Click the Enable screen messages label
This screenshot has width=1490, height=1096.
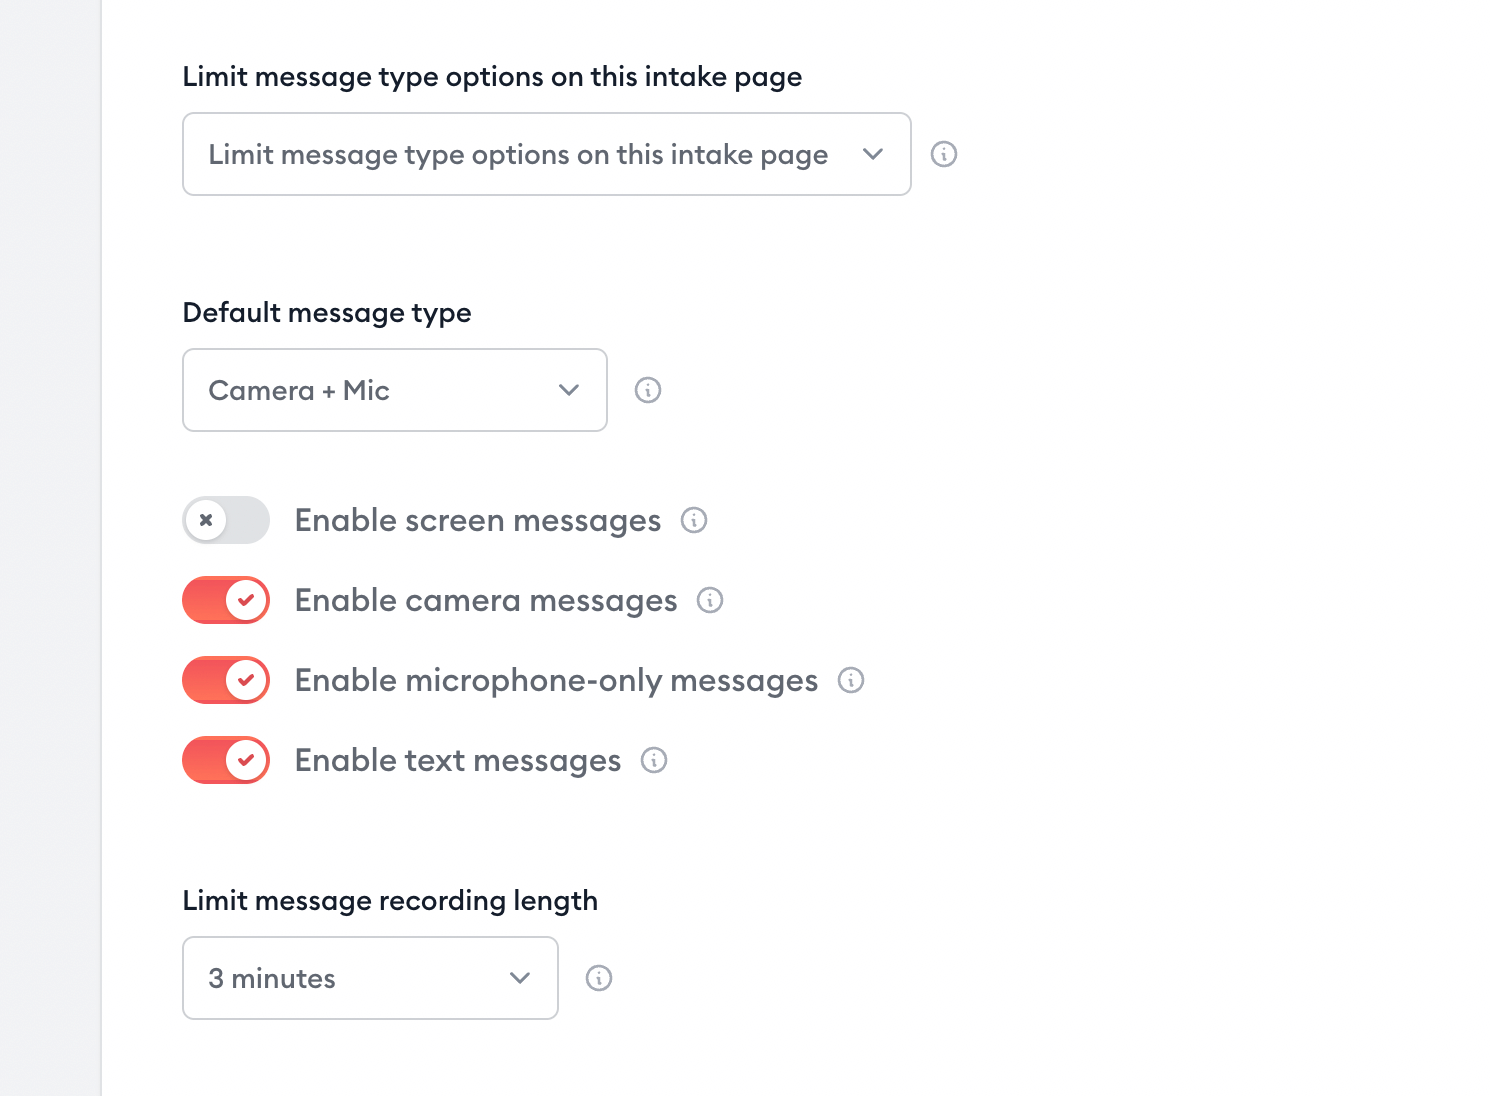tap(477, 520)
